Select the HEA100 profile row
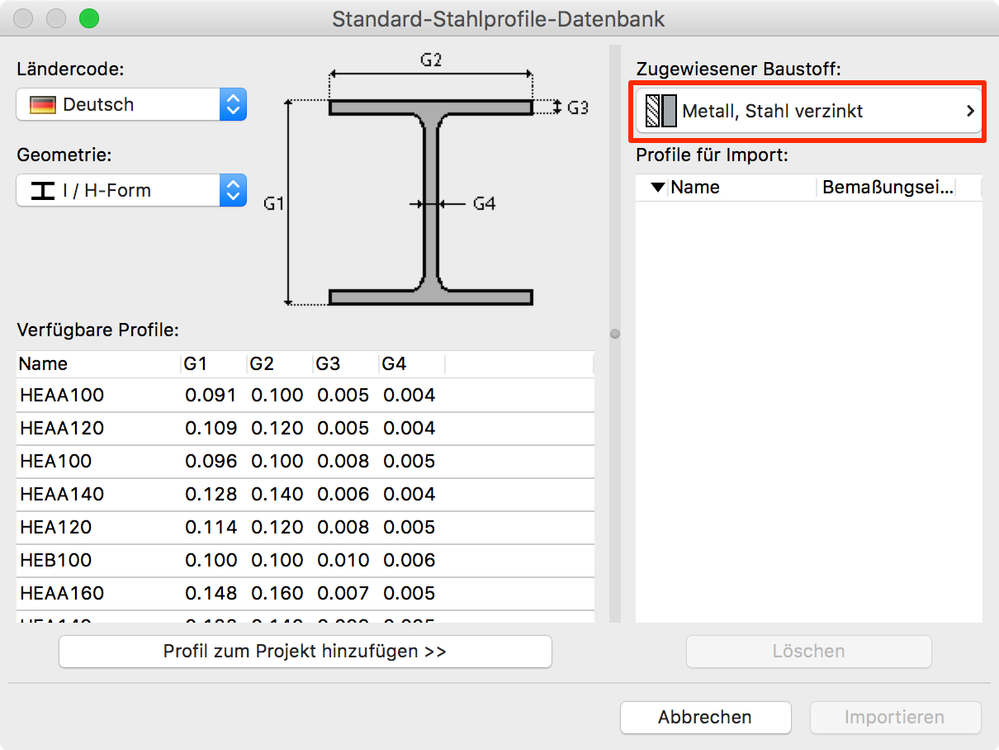 (x=305, y=461)
